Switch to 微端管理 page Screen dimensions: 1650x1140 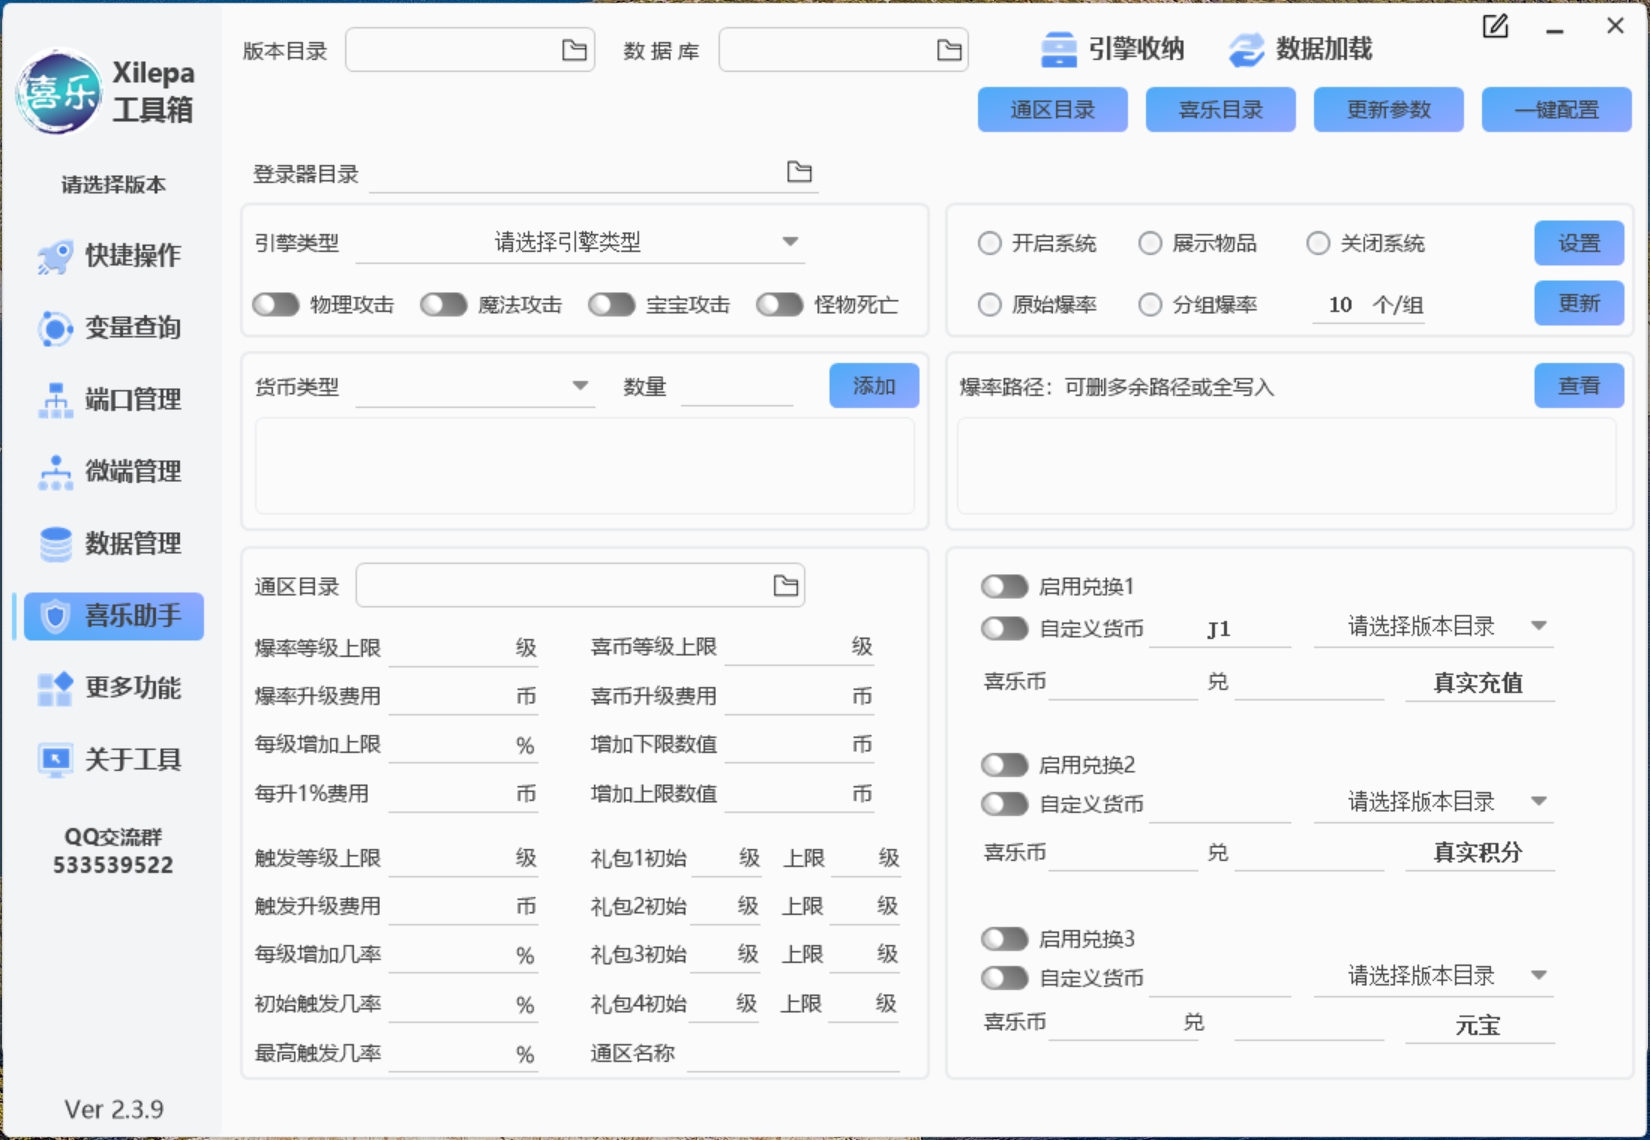pyautogui.click(x=114, y=472)
